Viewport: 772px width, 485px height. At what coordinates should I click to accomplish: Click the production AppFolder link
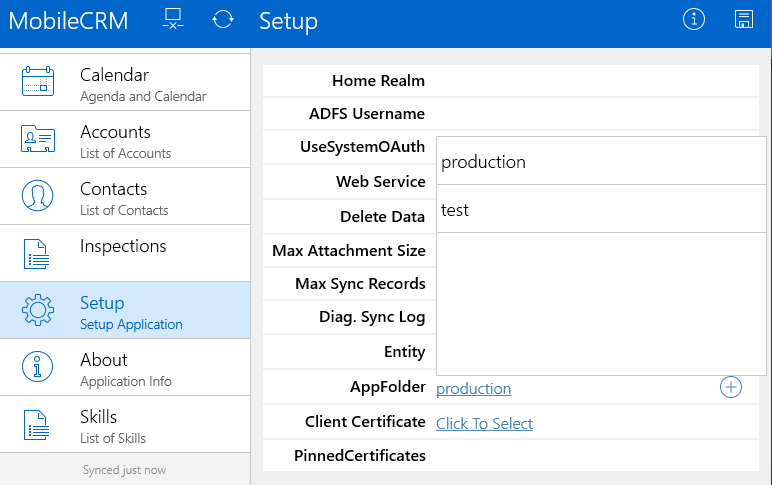[x=474, y=388]
